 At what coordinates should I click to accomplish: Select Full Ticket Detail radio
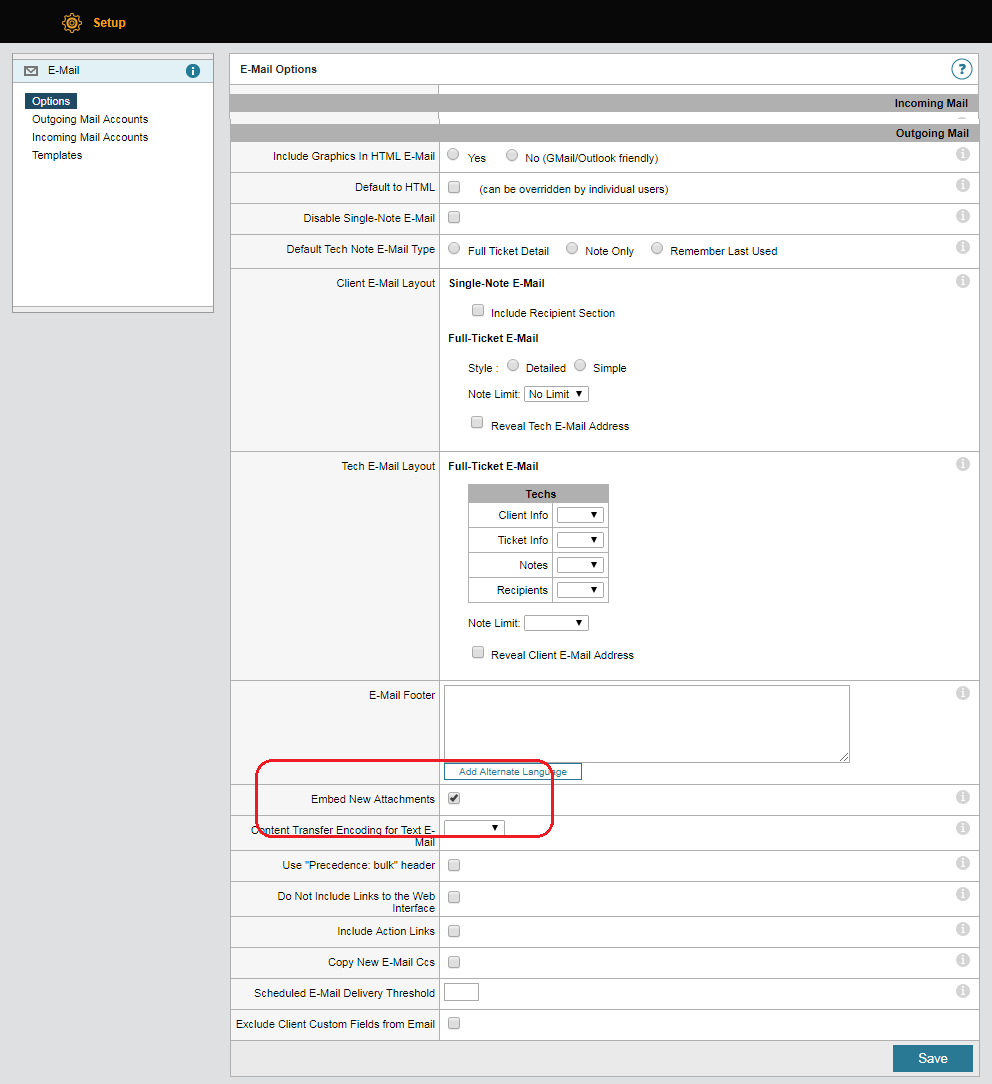(x=454, y=248)
